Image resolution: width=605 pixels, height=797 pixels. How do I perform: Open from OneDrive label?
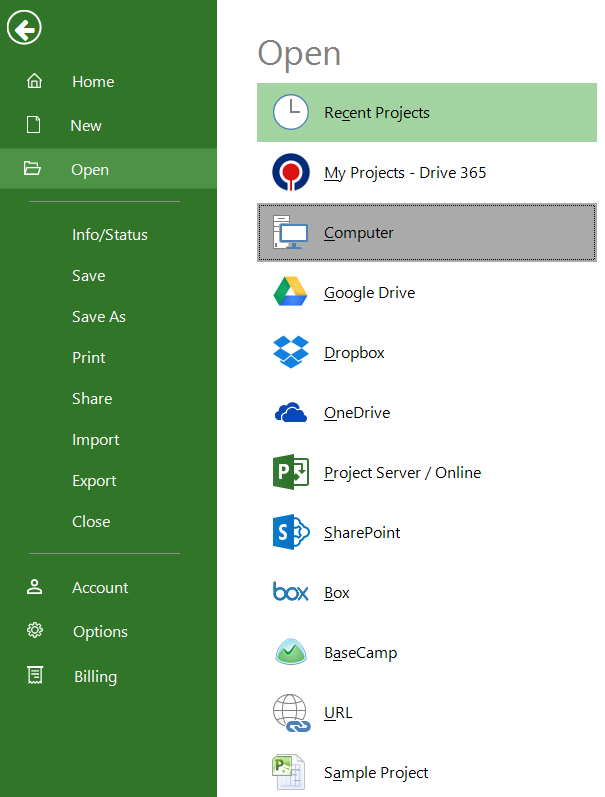[x=357, y=413]
